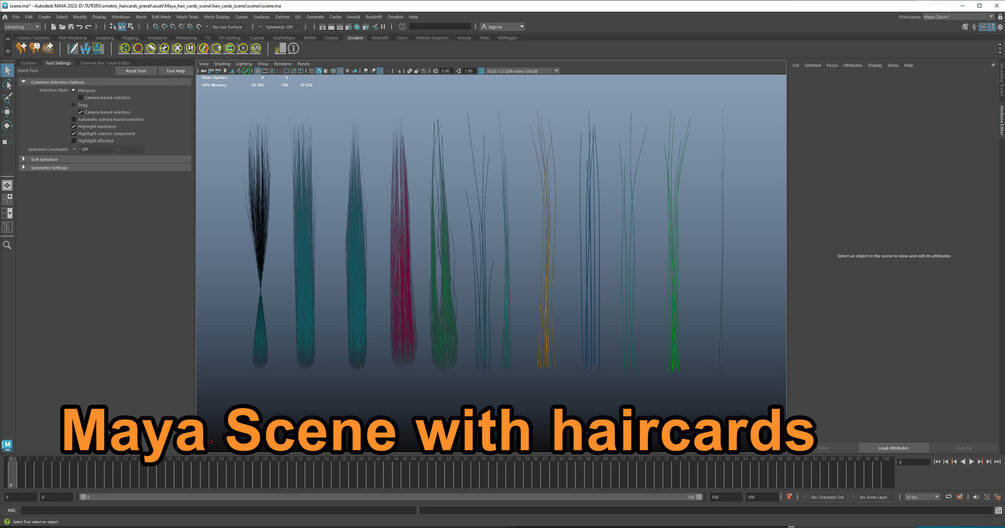Click play forward on playback controls
This screenshot has height=528, width=1005.
(971, 461)
